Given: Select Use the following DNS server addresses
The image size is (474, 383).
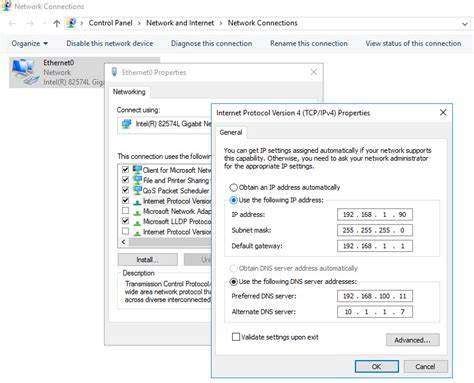Looking at the screenshot, I should click(x=234, y=282).
